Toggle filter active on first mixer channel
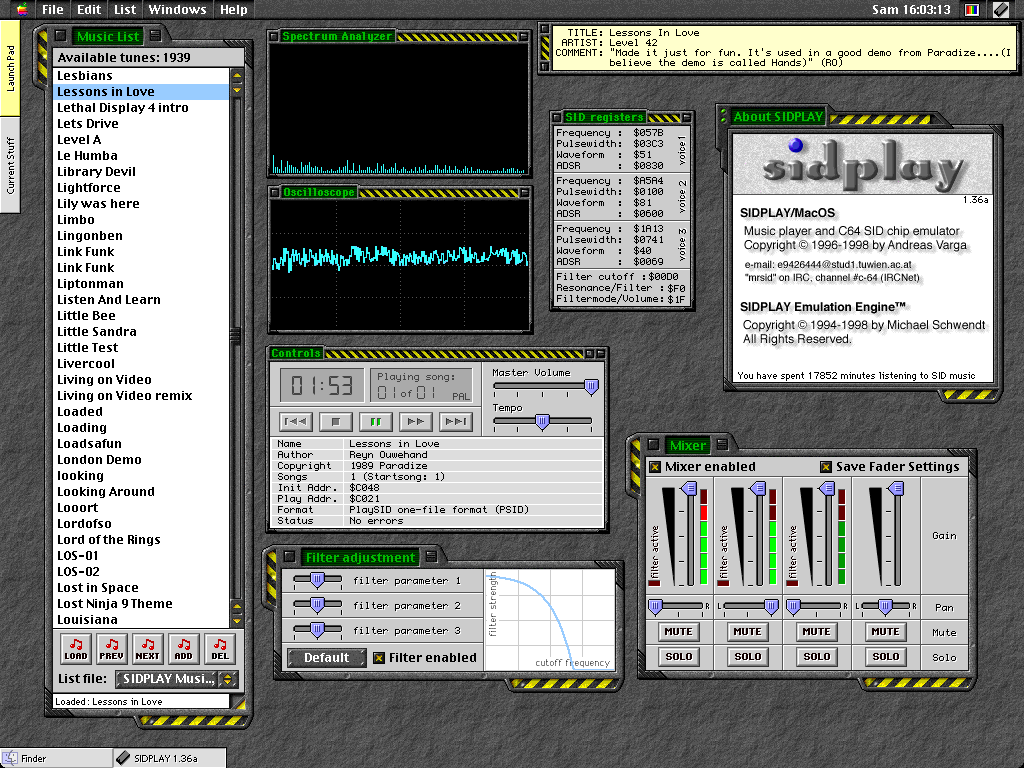Image resolution: width=1024 pixels, height=768 pixels. pyautogui.click(x=654, y=583)
